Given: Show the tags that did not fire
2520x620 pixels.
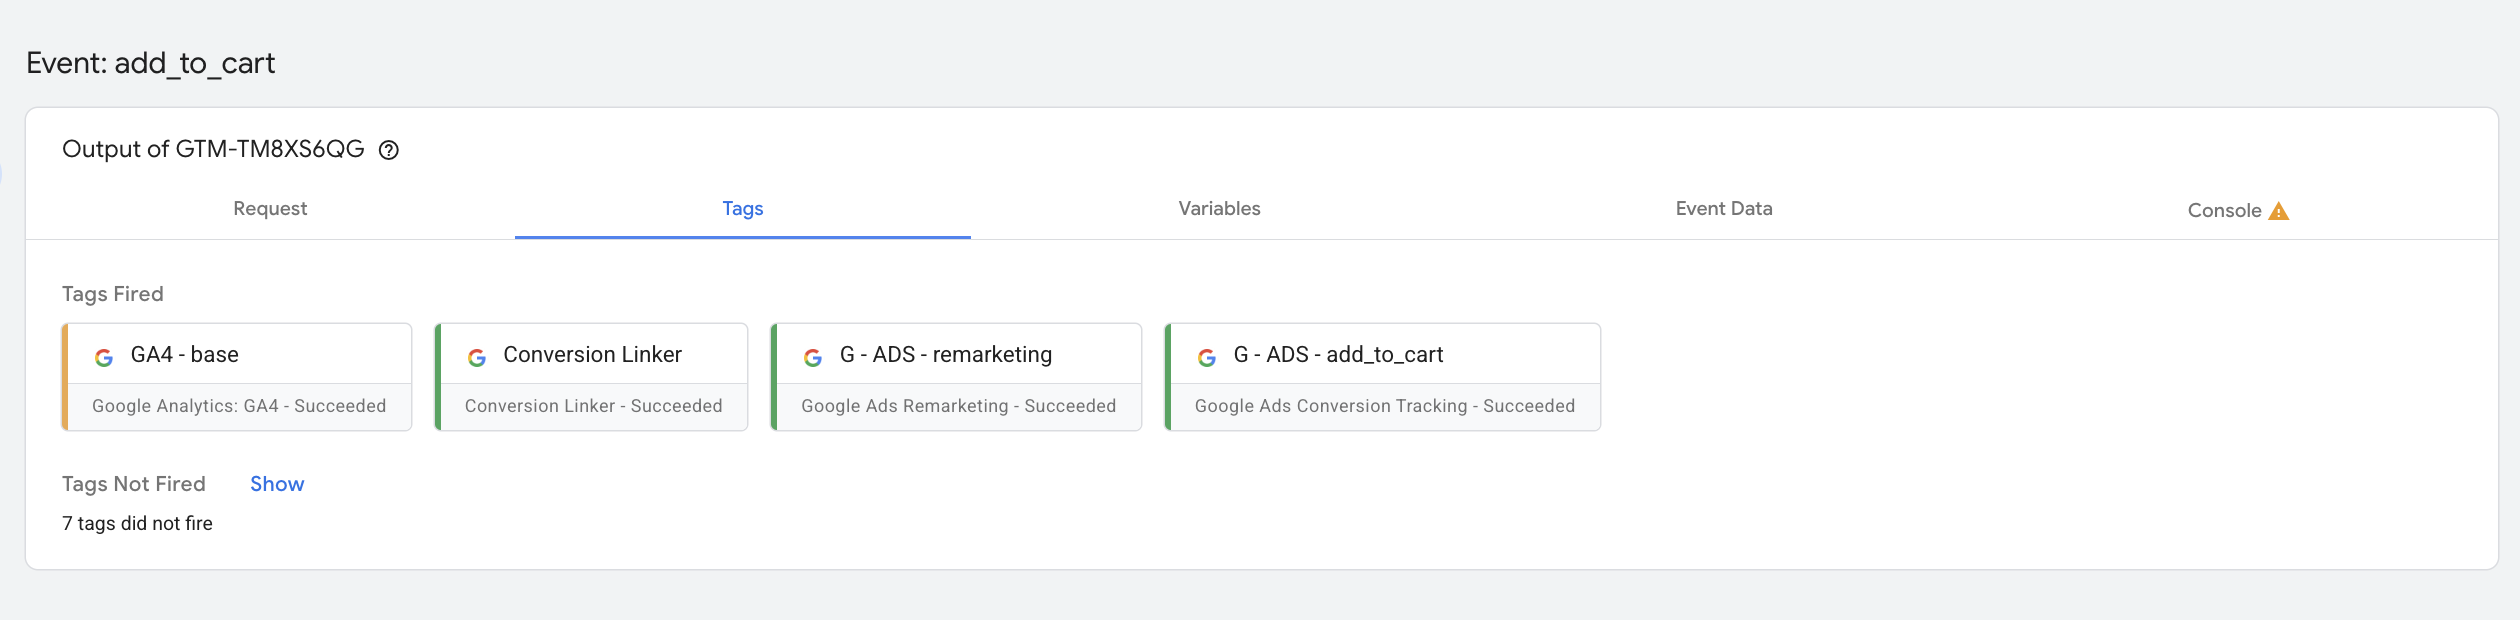Looking at the screenshot, I should tap(277, 484).
